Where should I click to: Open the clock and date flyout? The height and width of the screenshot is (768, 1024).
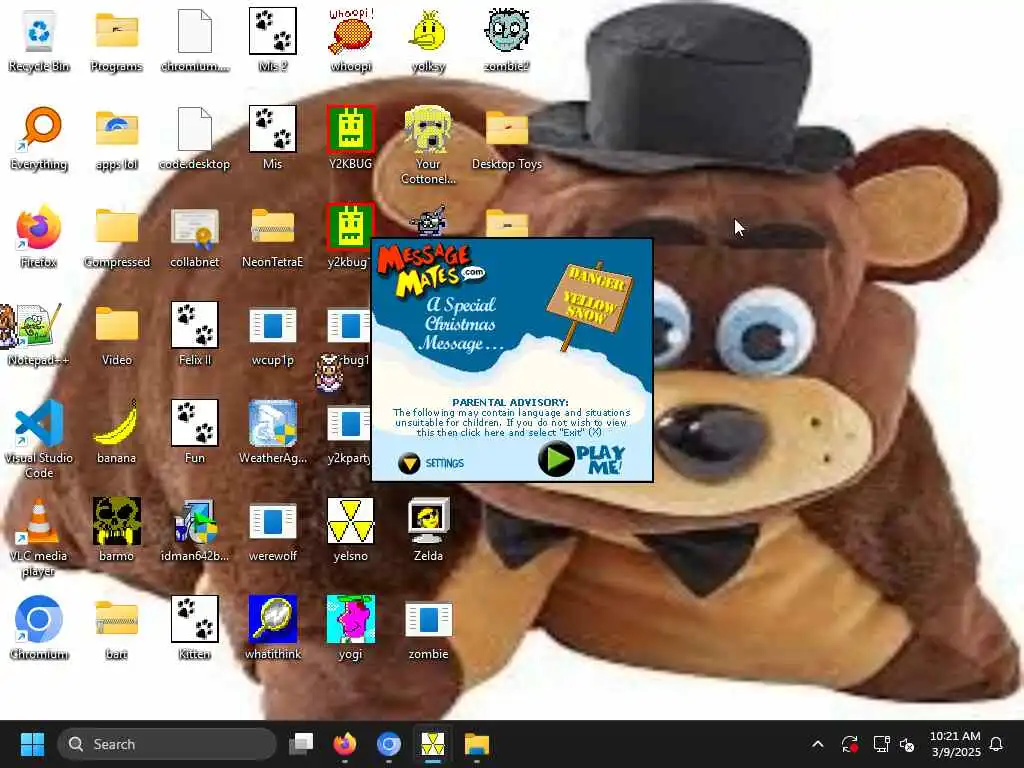click(955, 744)
